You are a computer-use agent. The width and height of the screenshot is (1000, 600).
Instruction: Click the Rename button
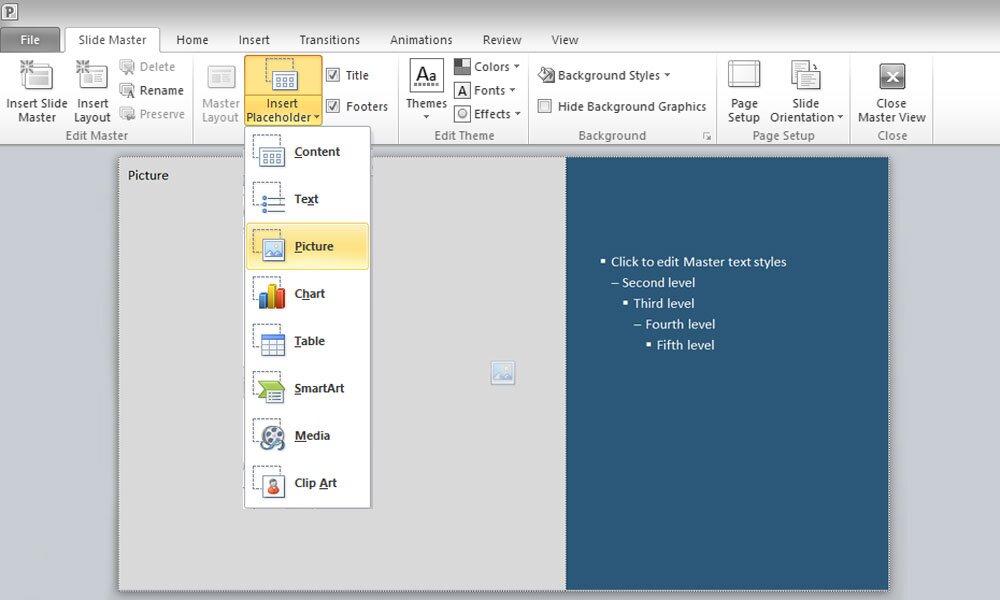(x=151, y=90)
